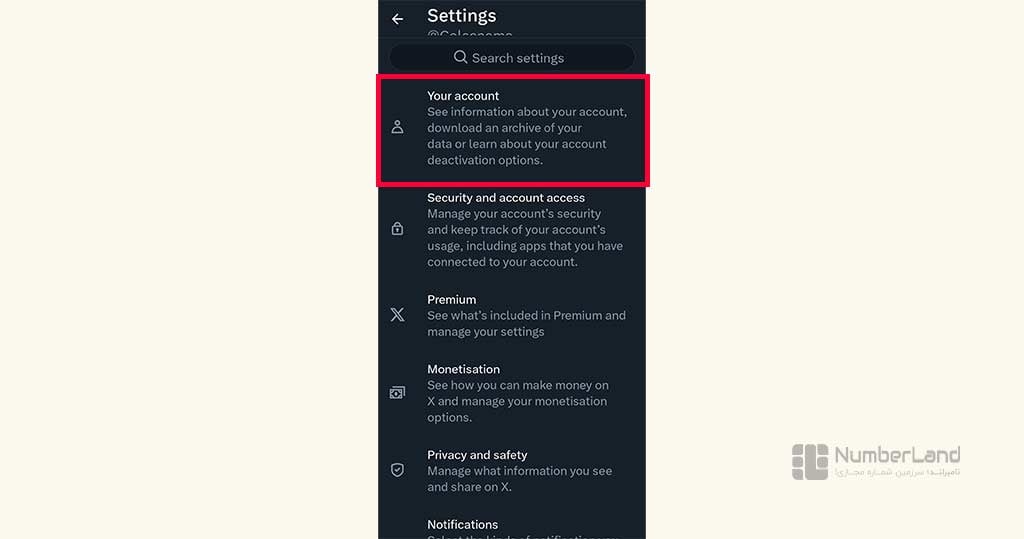
Task: Click the text 'manage your monetisation options'
Action: point(517,409)
